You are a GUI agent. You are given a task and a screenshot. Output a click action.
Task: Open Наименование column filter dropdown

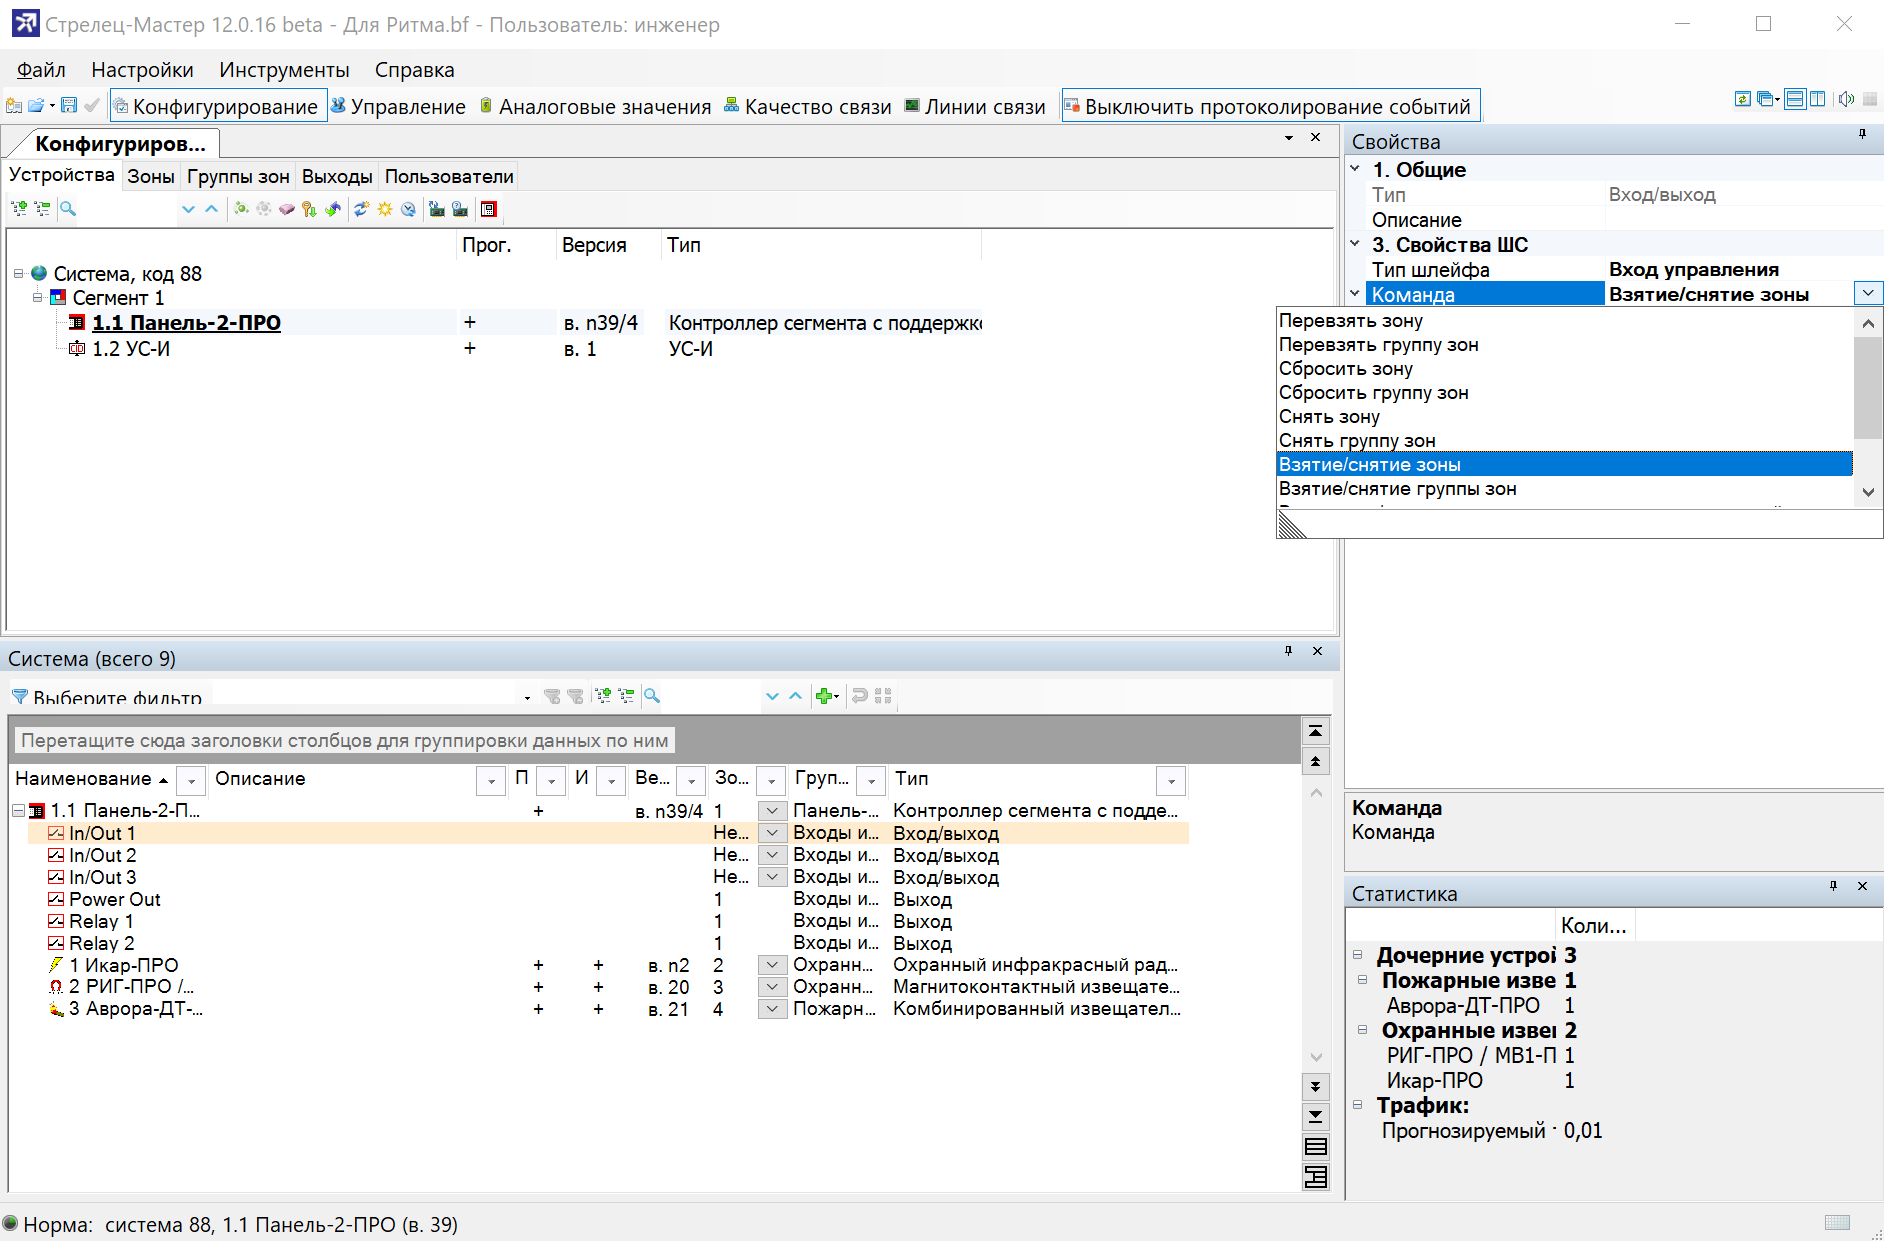(x=191, y=780)
